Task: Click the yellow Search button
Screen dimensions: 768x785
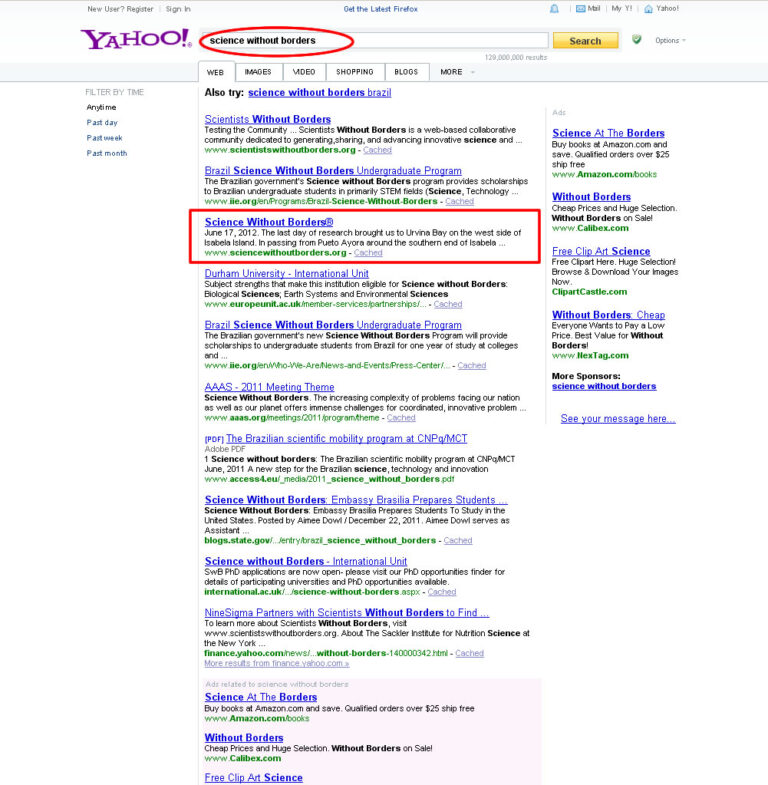Action: 585,41
